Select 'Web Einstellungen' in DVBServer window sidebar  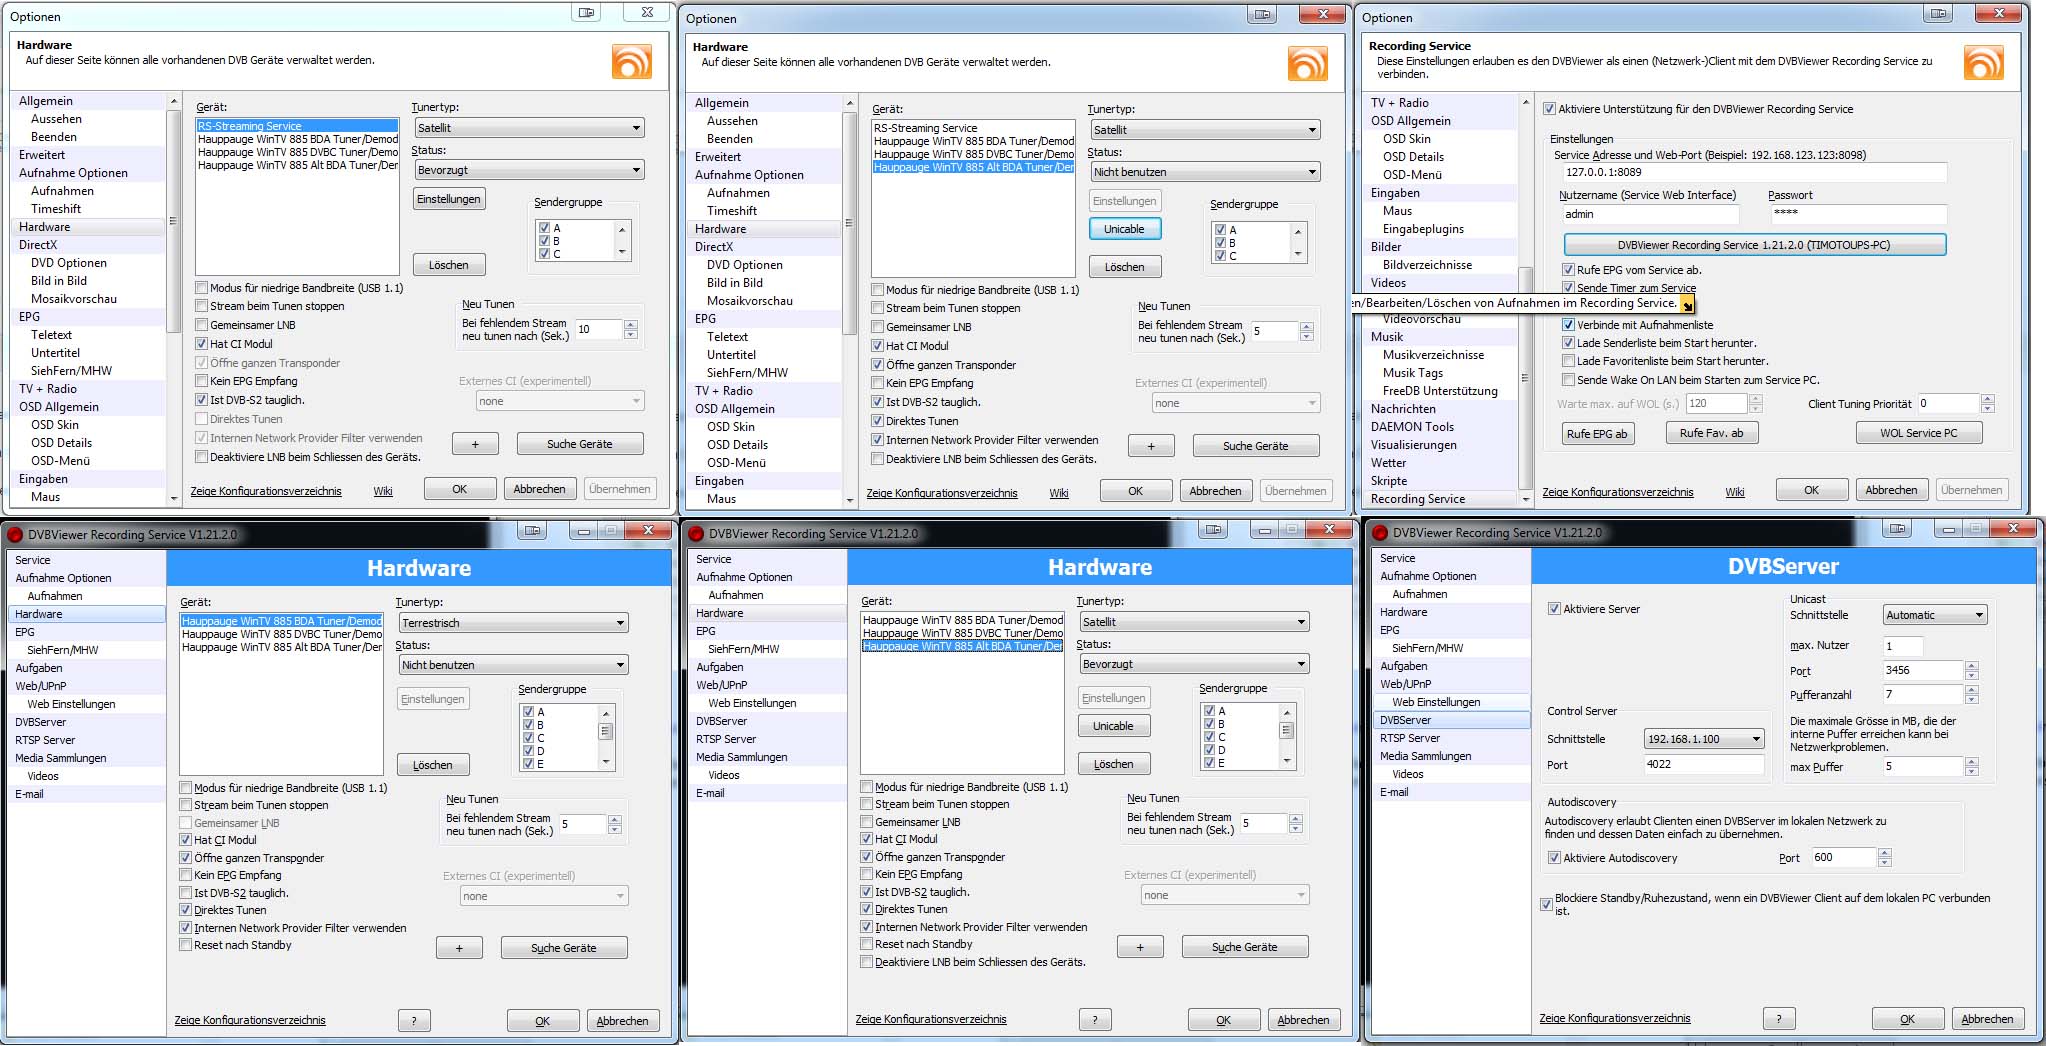[x=1435, y=702]
